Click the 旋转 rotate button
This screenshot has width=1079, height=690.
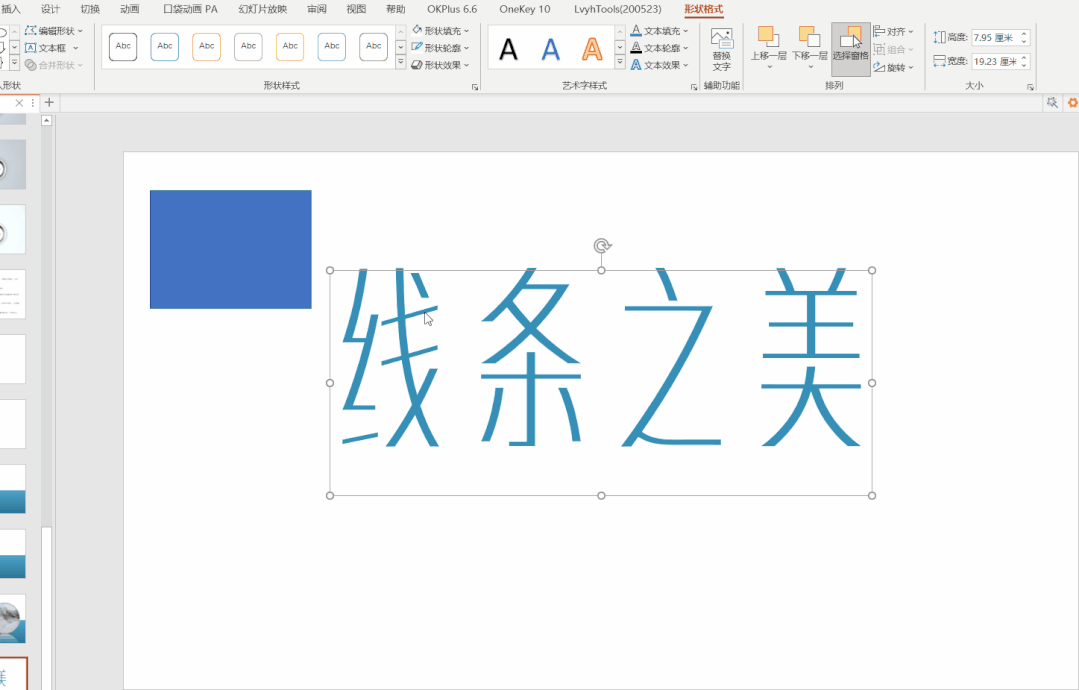[x=894, y=67]
